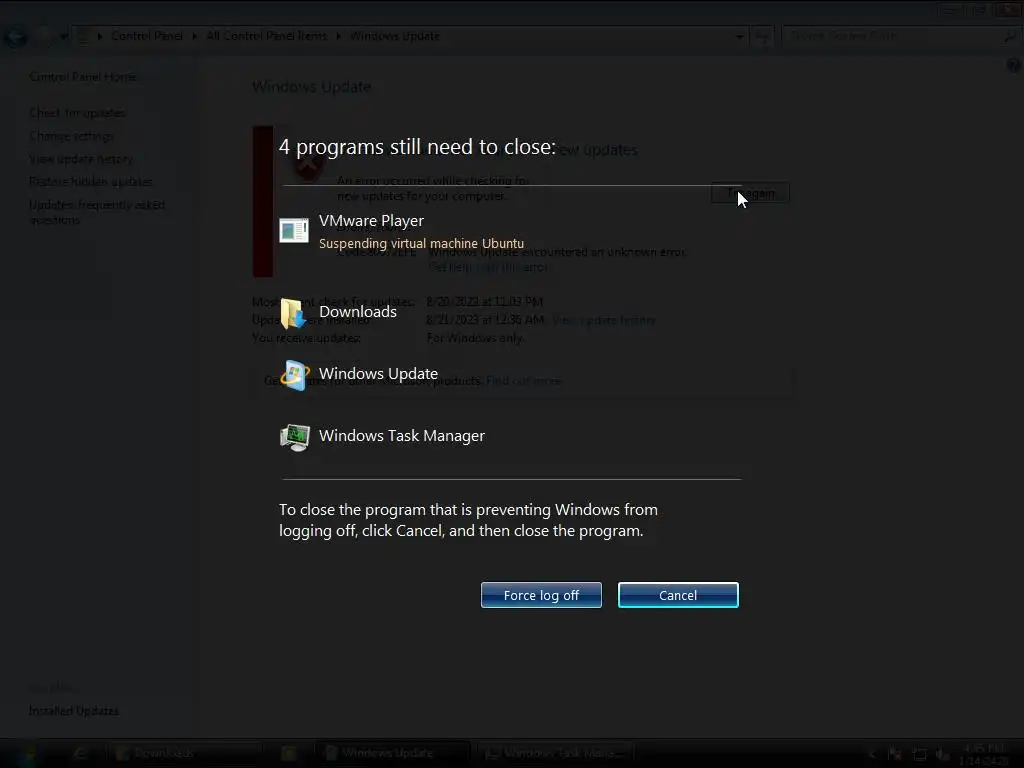1024x768 pixels.
Task: Click the help question mark icon
Action: [1013, 65]
